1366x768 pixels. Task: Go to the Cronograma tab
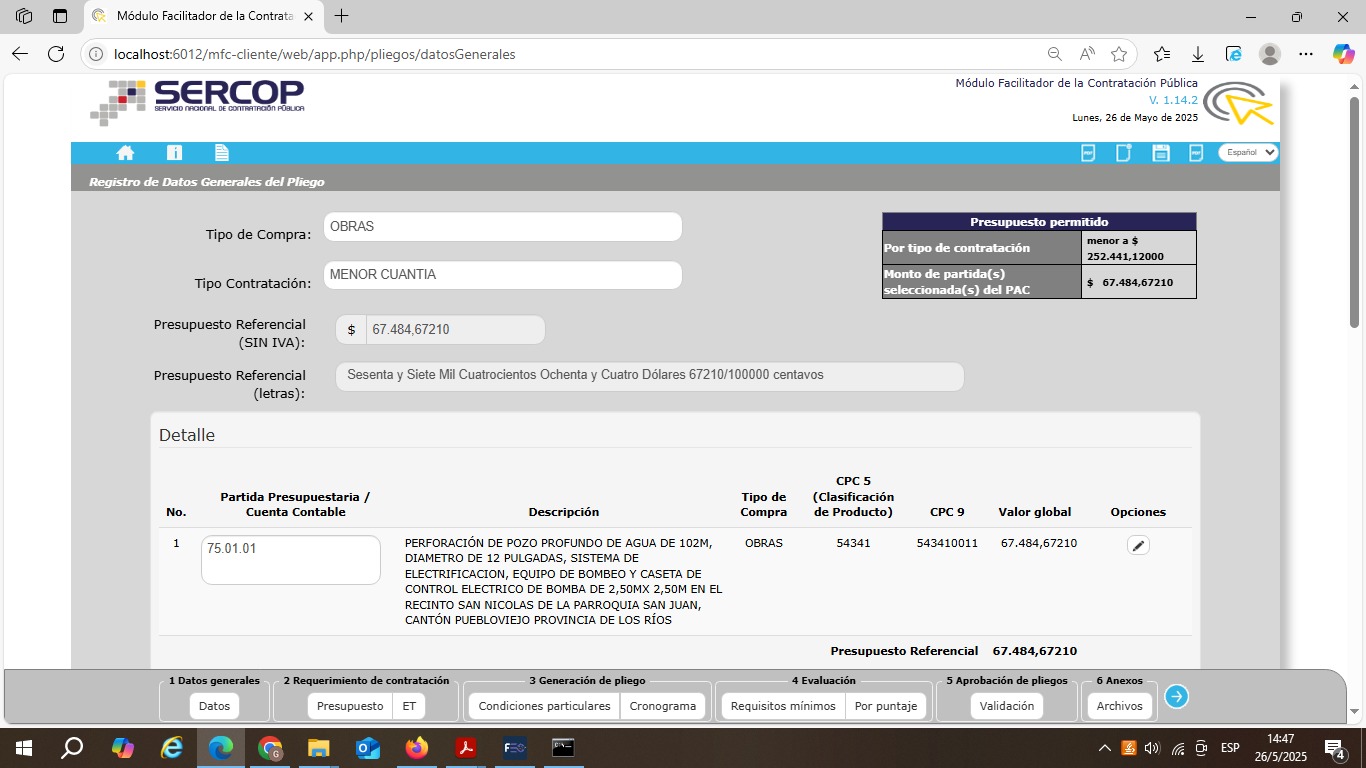click(663, 706)
